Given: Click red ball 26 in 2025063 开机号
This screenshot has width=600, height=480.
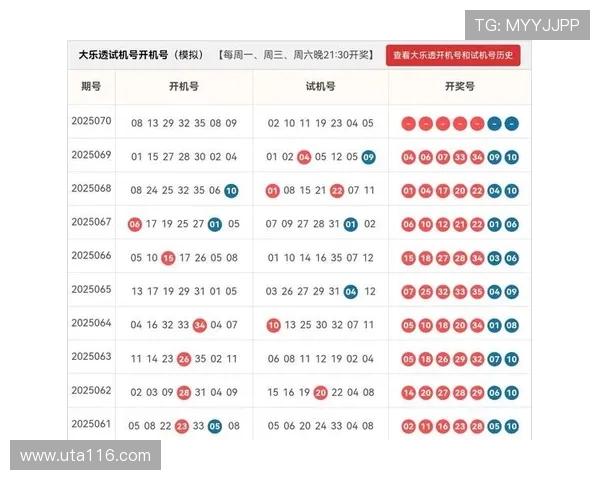Looking at the screenshot, I should (184, 359).
